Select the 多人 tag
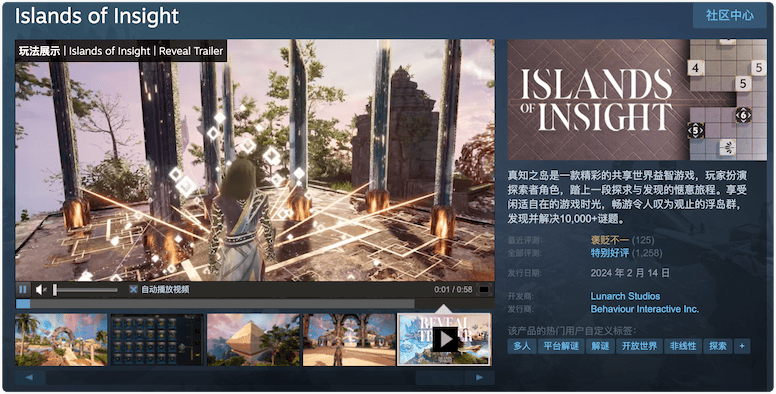Viewport: 776px width, 394px height. [x=522, y=346]
